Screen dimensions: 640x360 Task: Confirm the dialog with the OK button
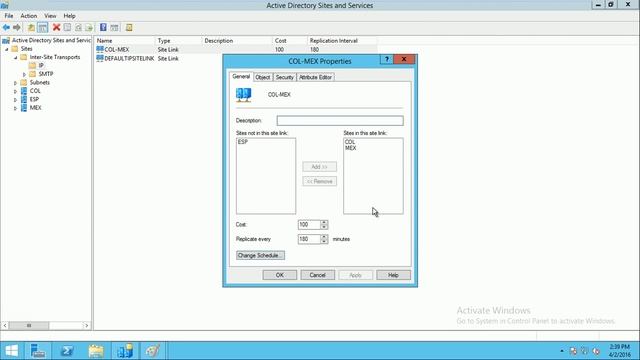(280, 275)
